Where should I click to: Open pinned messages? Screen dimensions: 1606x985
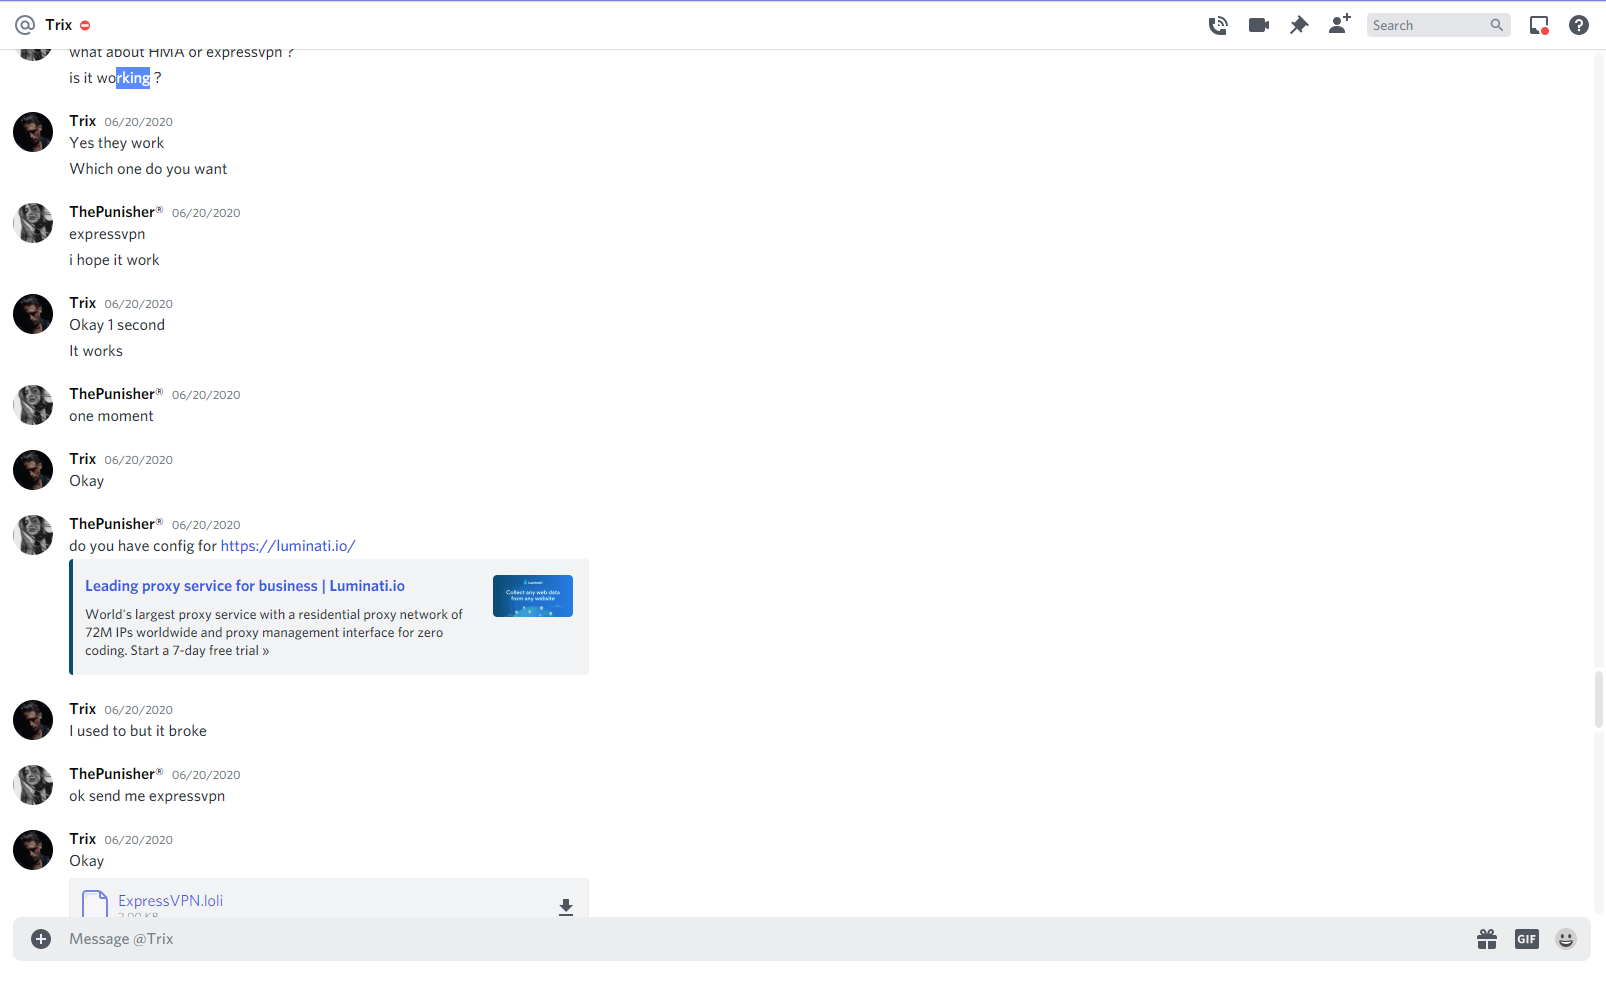click(x=1299, y=25)
